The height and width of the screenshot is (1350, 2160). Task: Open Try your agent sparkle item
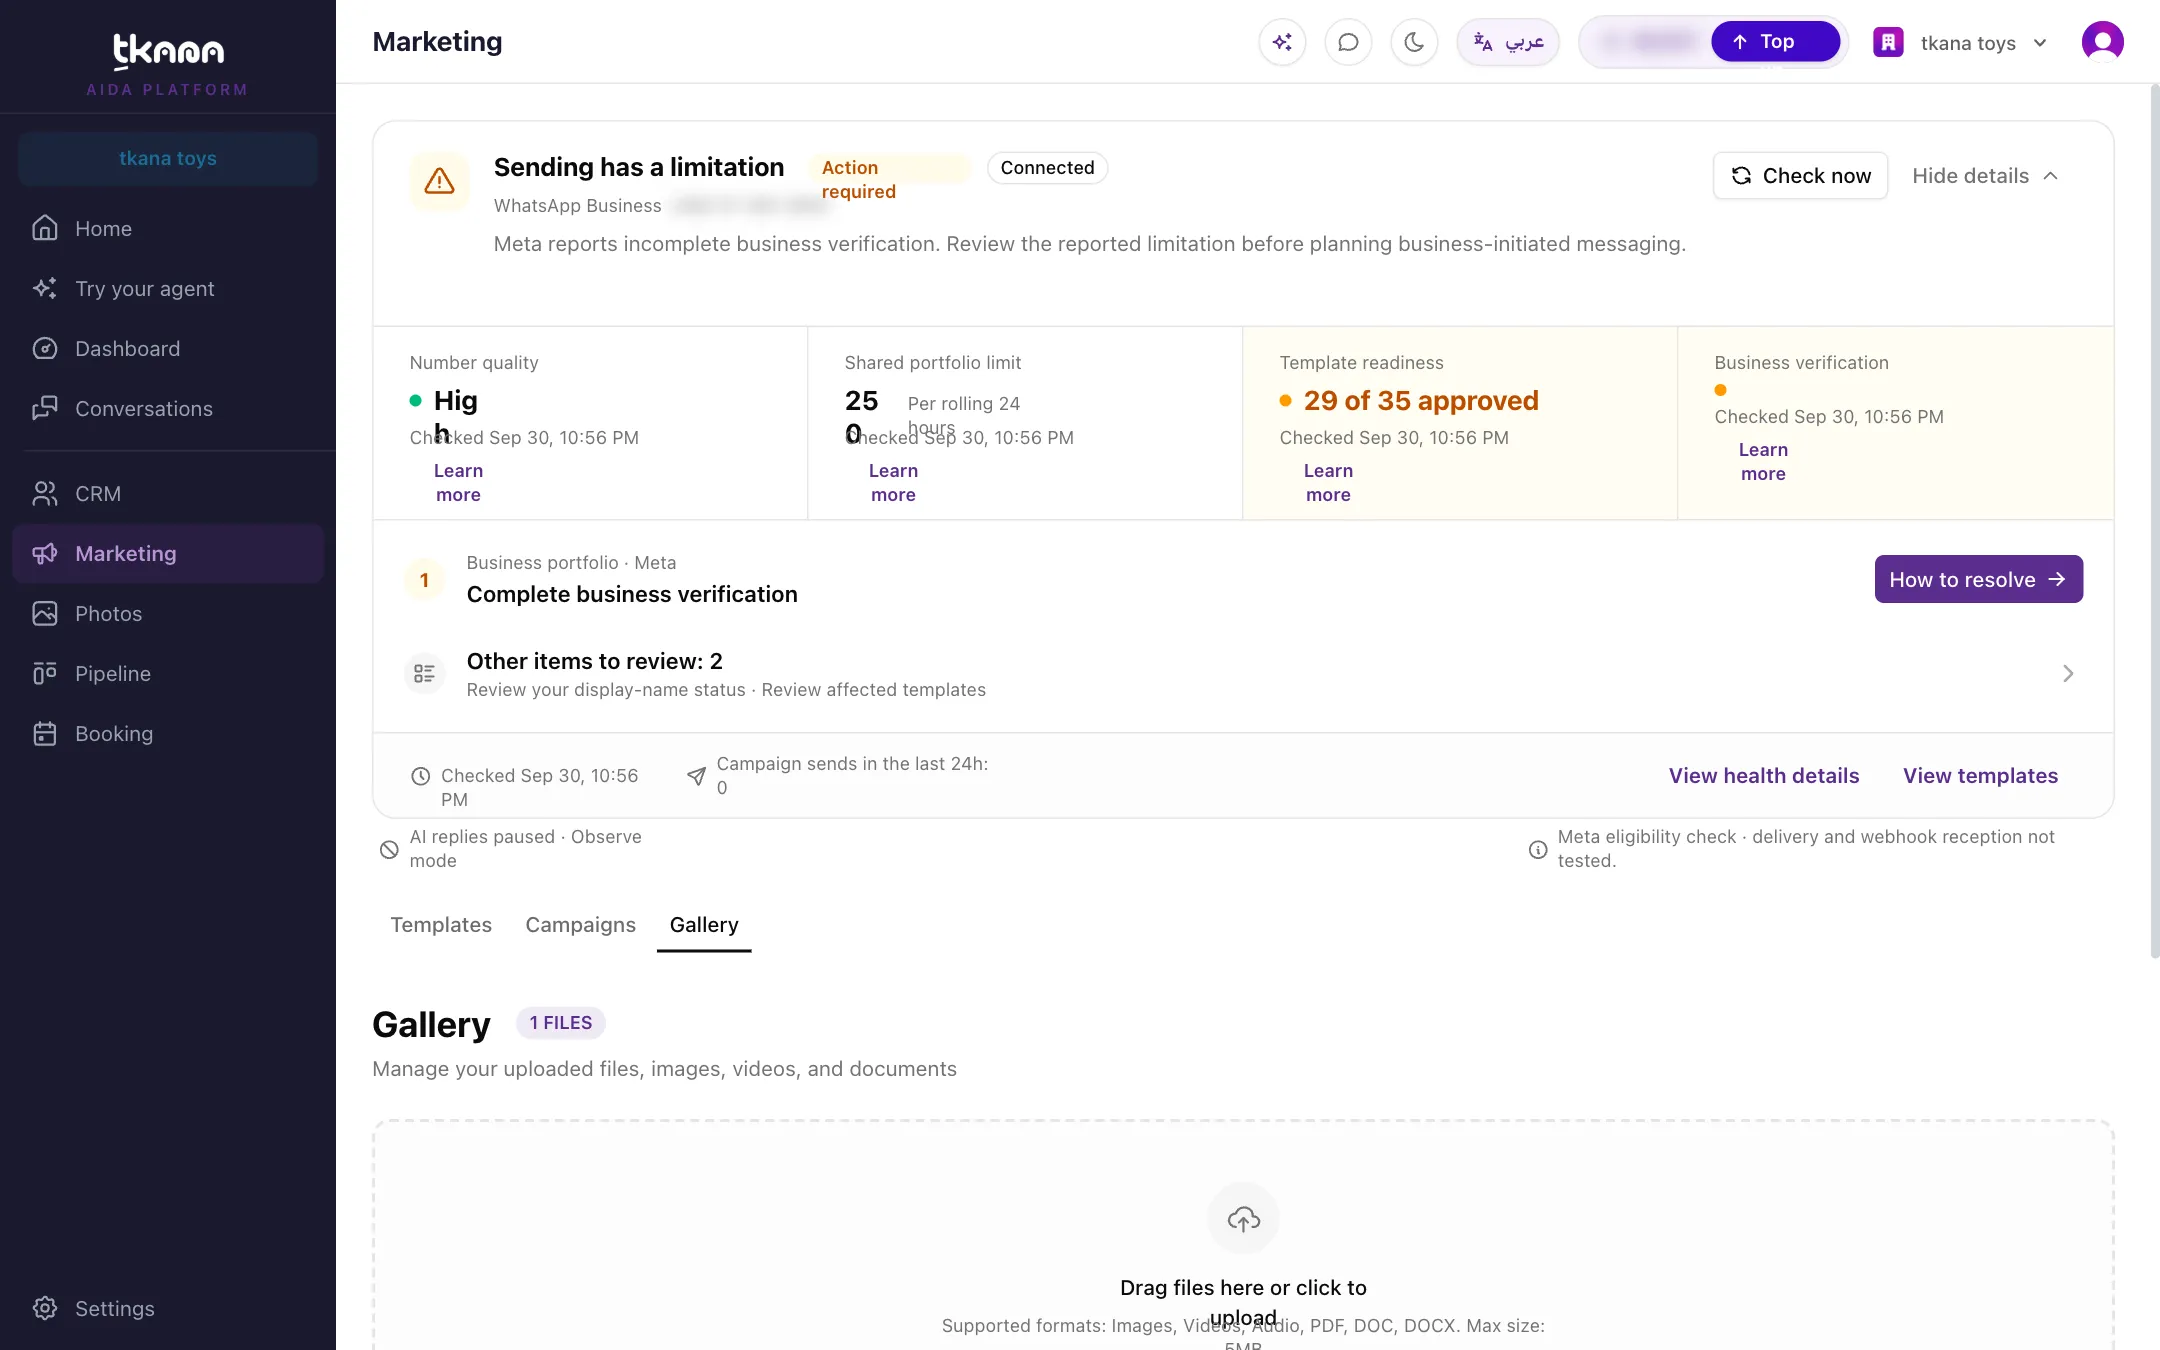pyautogui.click(x=168, y=288)
